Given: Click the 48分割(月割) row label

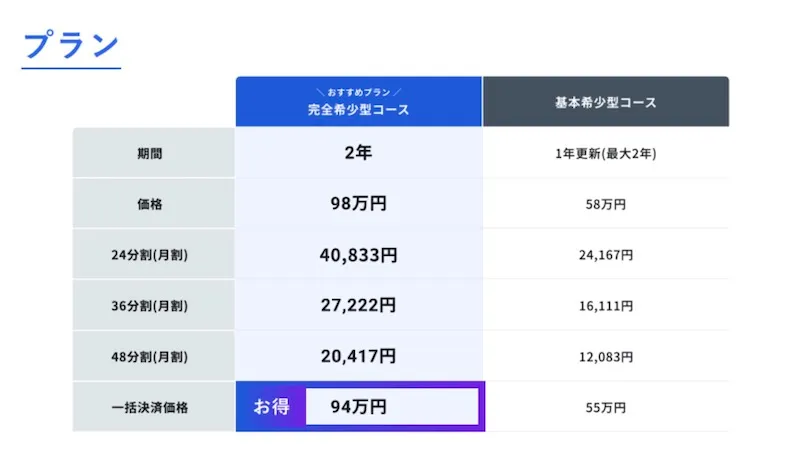Looking at the screenshot, I should coord(153,356).
